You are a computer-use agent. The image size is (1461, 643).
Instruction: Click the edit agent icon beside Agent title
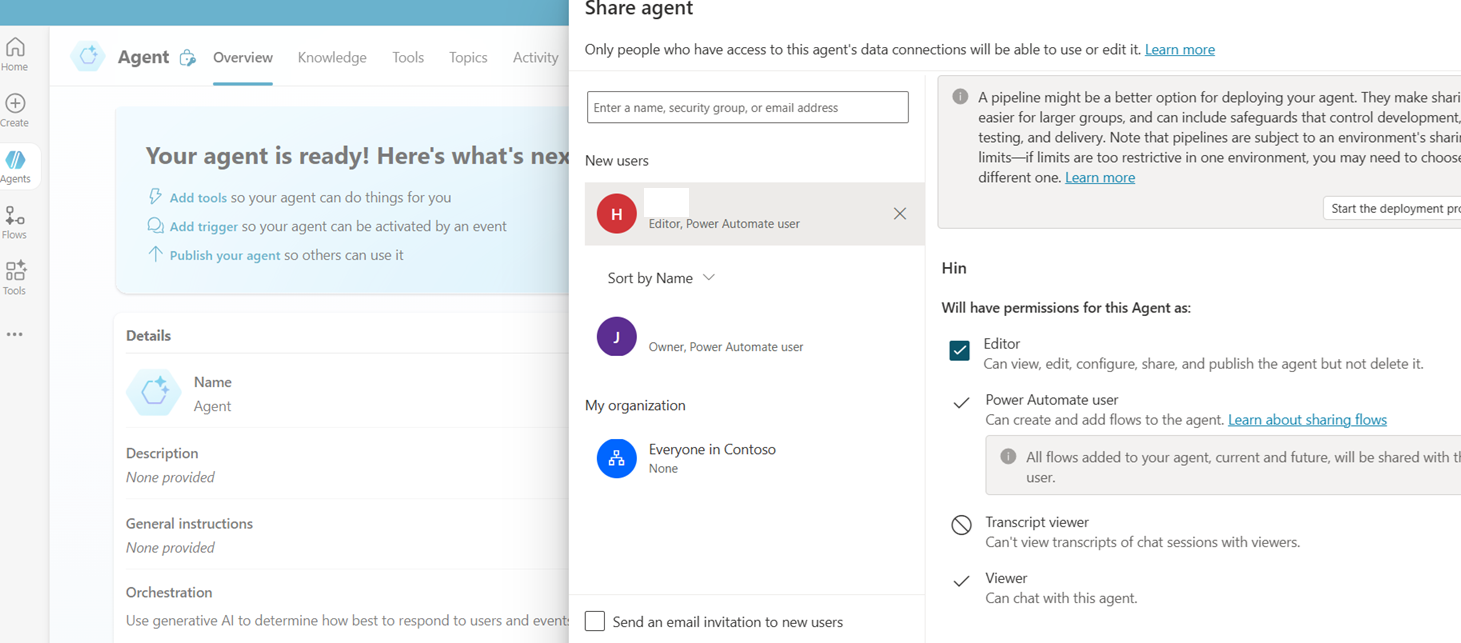click(x=188, y=58)
